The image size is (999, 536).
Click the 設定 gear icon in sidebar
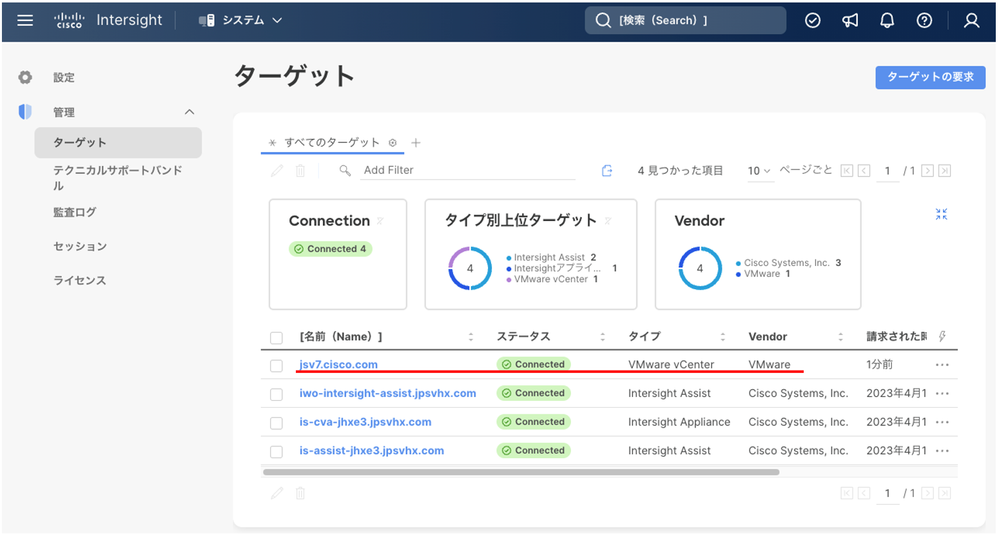[x=25, y=77]
